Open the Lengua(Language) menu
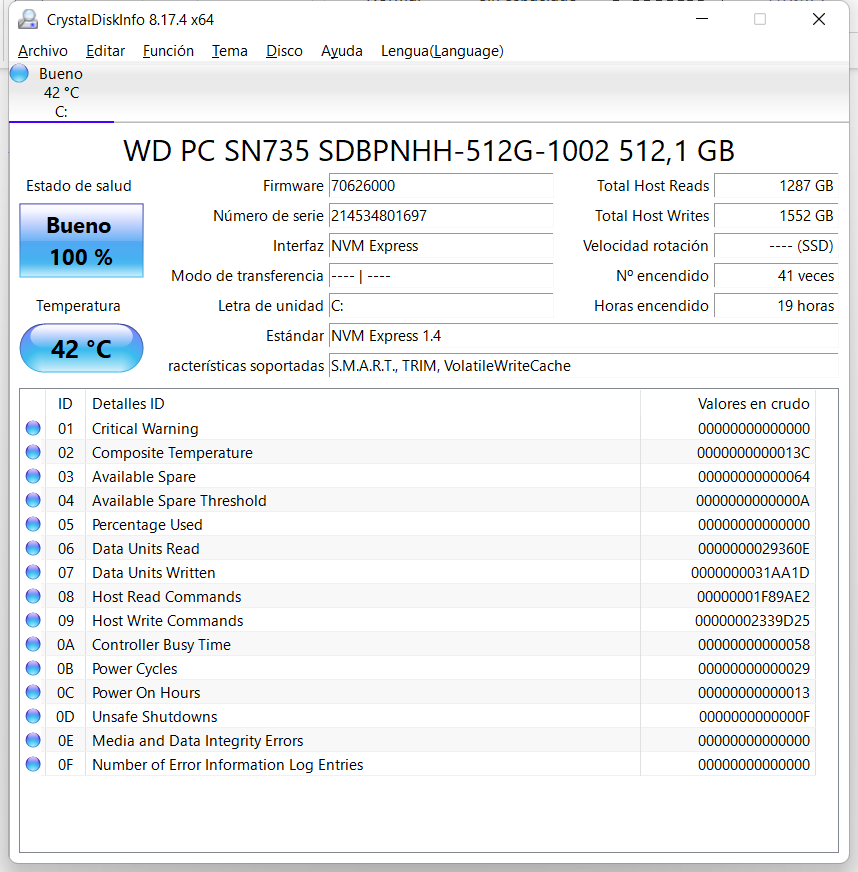This screenshot has height=872, width=858. click(442, 51)
